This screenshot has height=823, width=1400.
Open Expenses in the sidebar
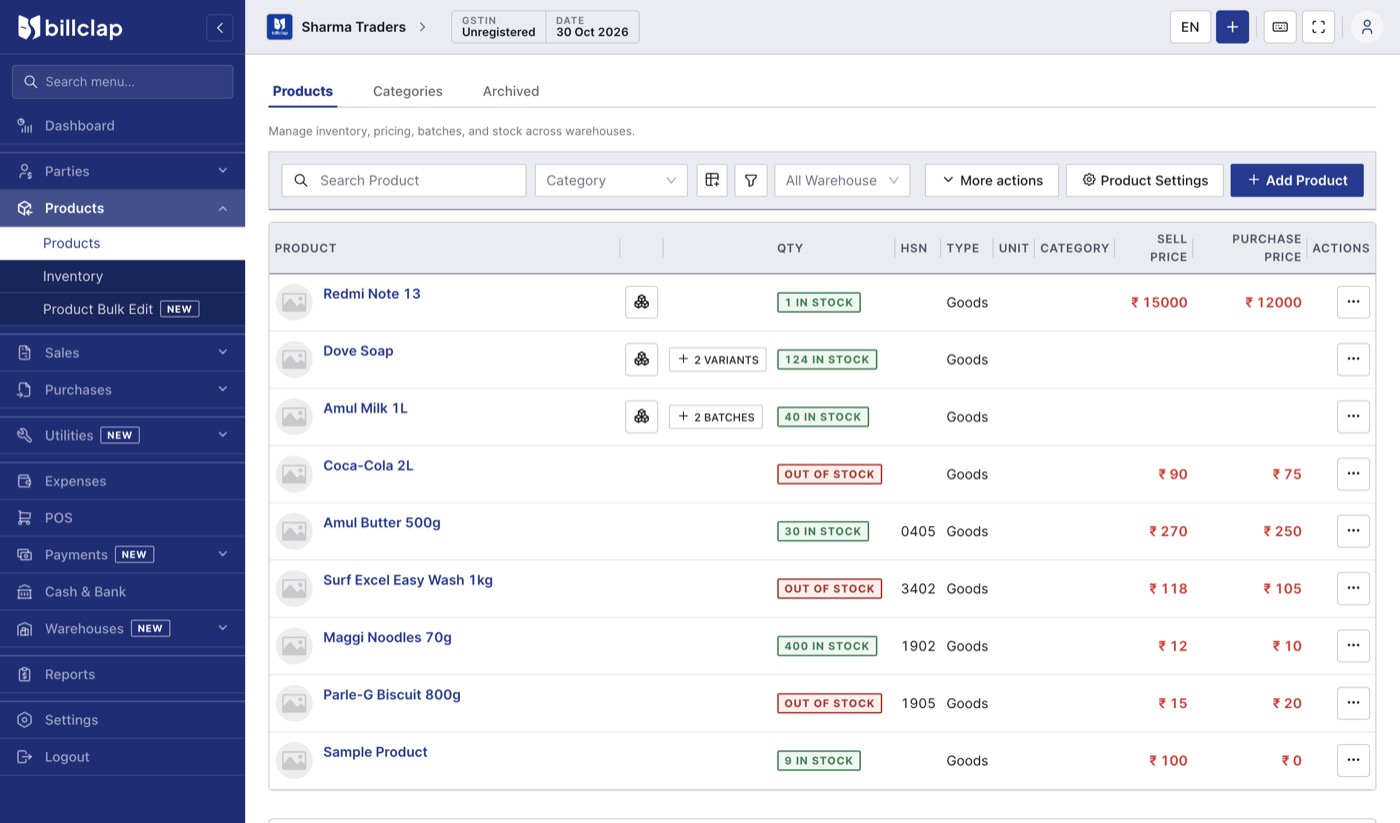tap(122, 481)
